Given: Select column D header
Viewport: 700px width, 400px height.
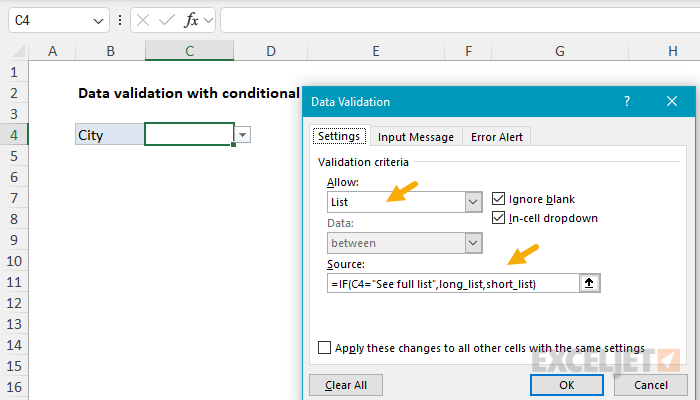Looking at the screenshot, I should click(x=271, y=51).
